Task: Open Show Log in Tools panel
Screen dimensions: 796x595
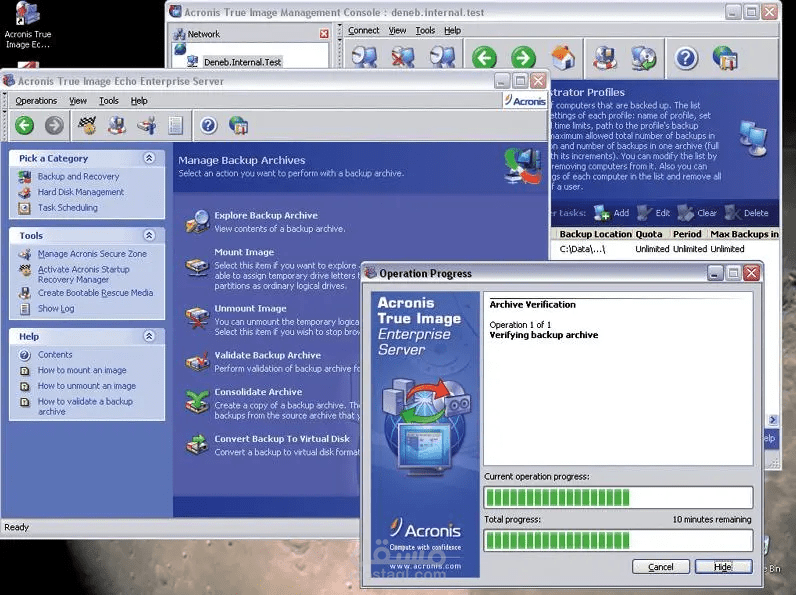Action: click(56, 308)
